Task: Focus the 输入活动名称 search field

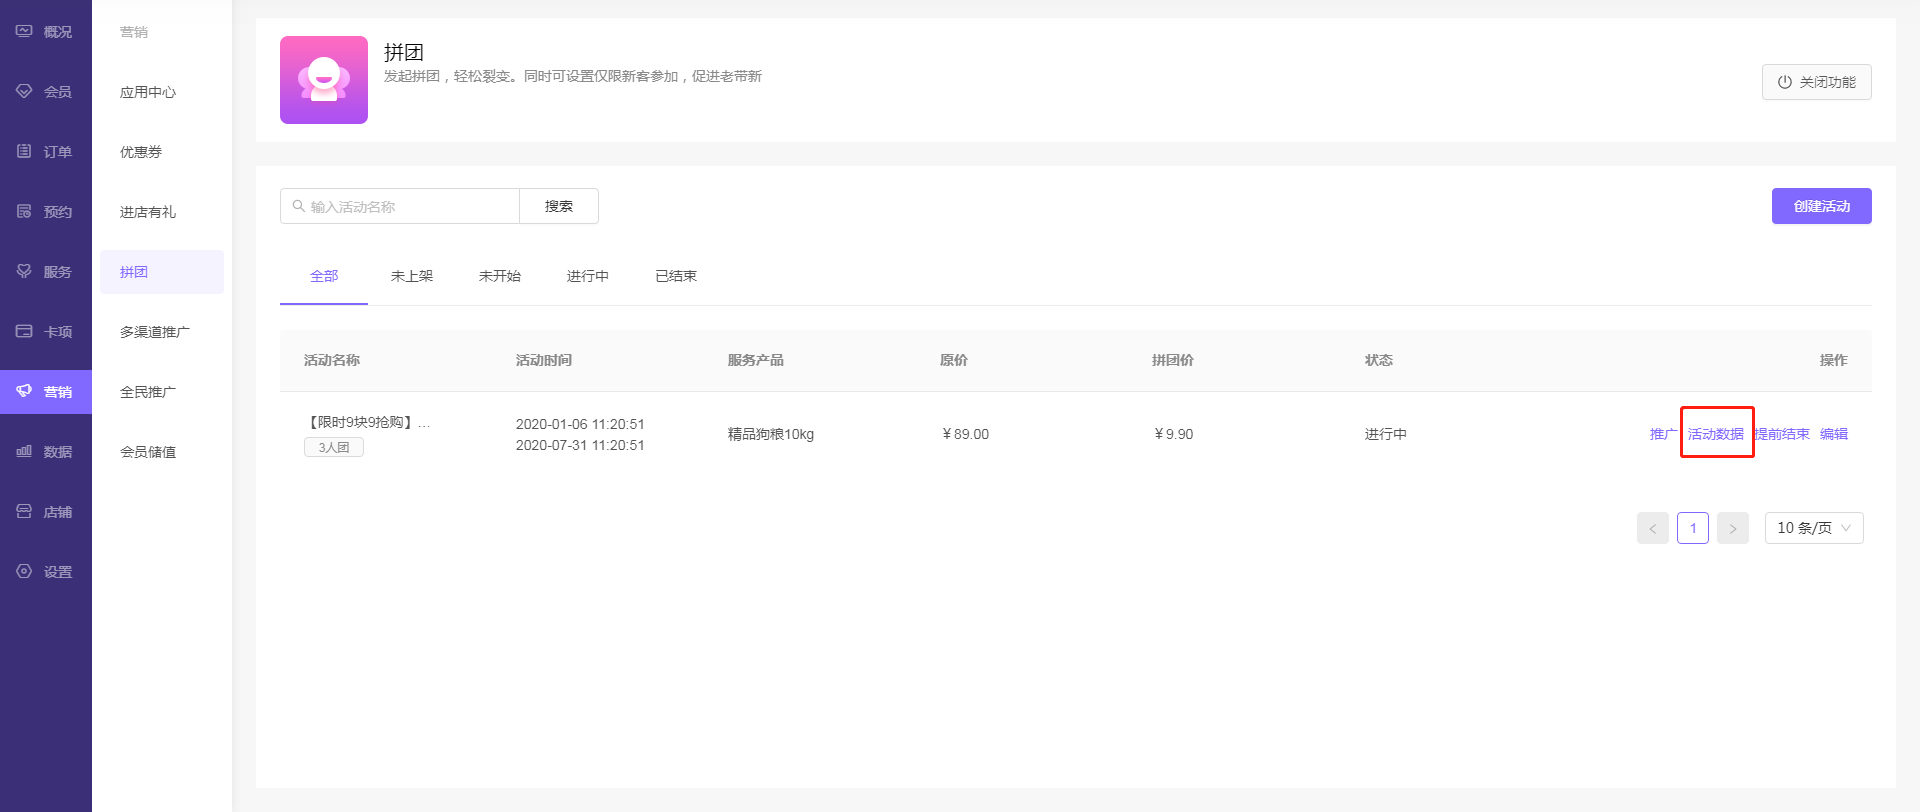Action: click(400, 206)
